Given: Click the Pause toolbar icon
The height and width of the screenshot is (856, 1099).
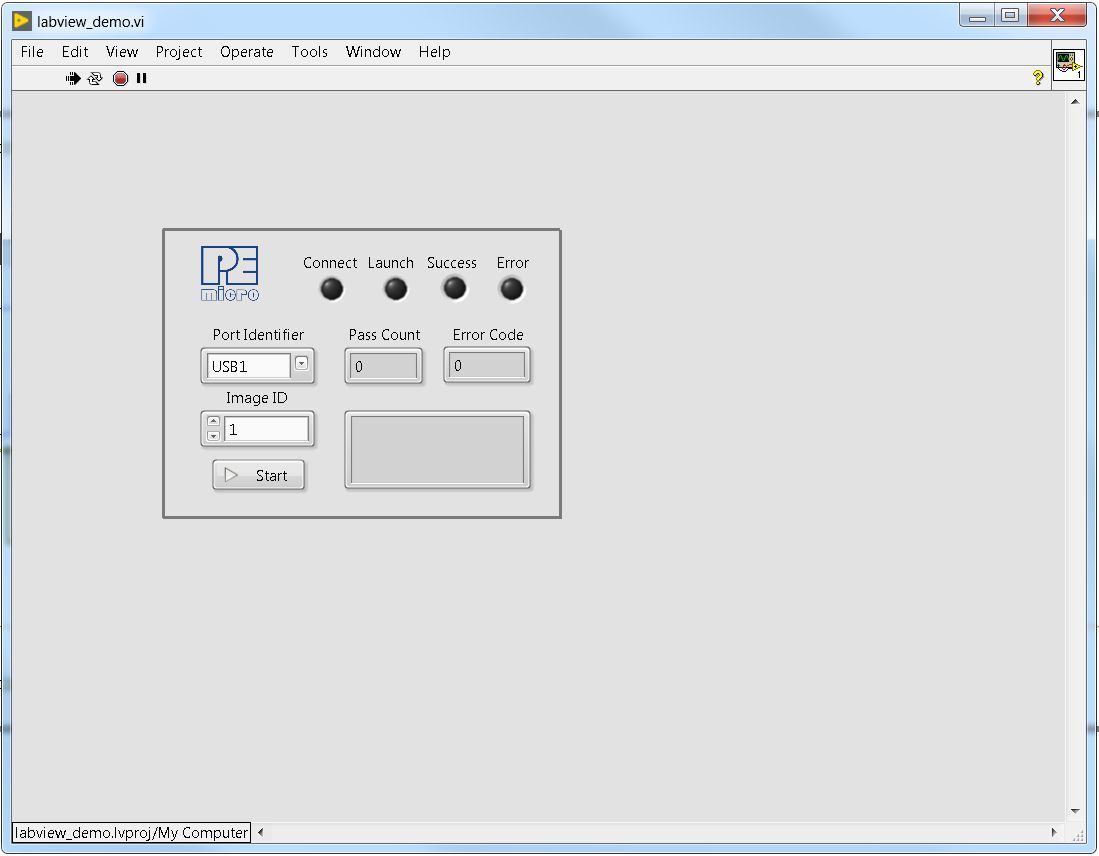Looking at the screenshot, I should click(142, 79).
